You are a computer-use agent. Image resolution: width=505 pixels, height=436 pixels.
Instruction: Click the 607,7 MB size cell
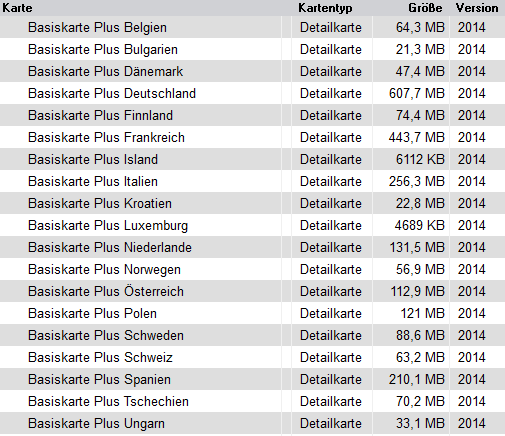[x=417, y=93]
